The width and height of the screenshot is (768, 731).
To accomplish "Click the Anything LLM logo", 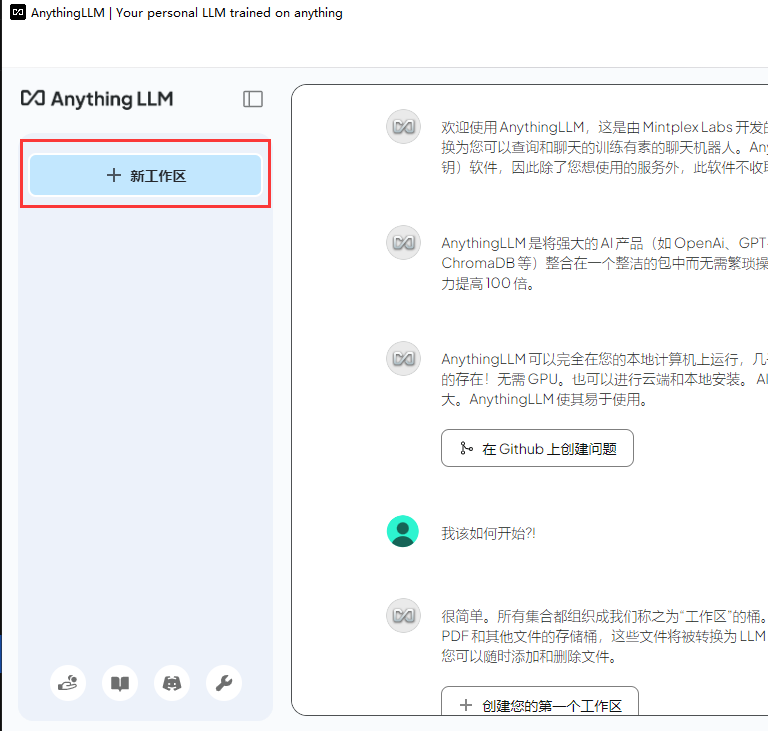I will click(97, 98).
